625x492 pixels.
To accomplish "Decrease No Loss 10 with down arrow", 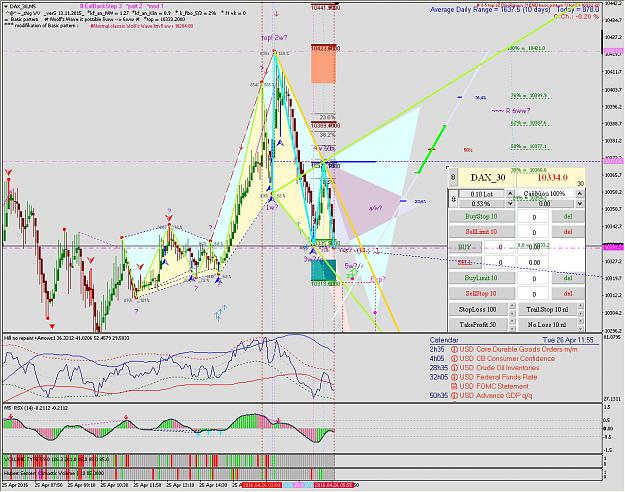I will point(580,328).
